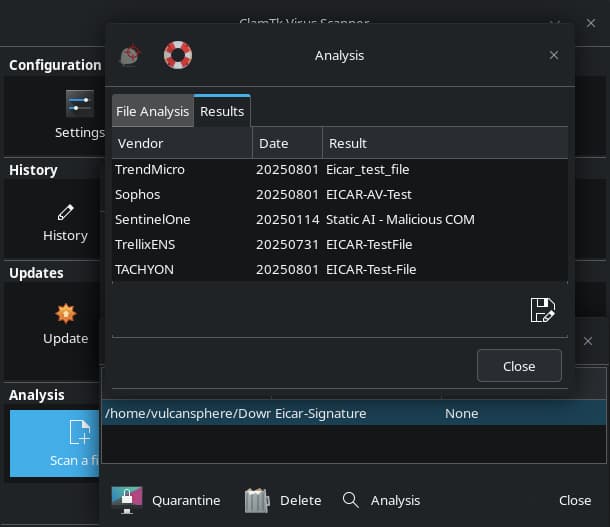The image size is (610, 527).
Task: Open History with the pencil icon
Action: pyautogui.click(x=65, y=222)
